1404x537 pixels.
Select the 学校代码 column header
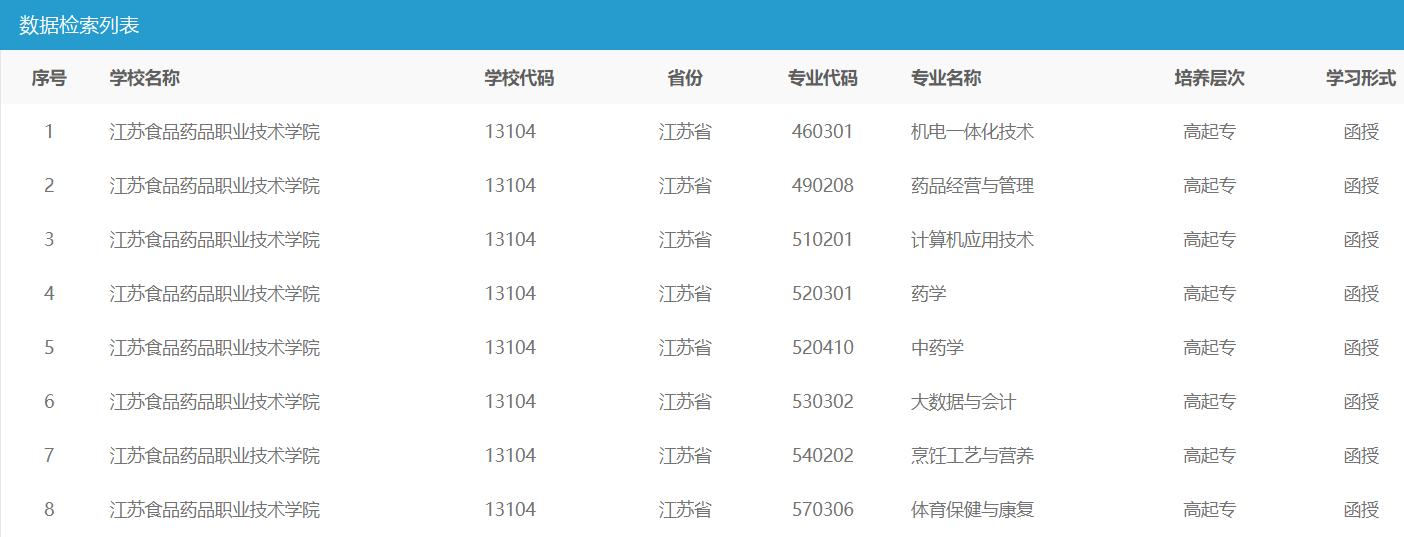tap(519, 78)
